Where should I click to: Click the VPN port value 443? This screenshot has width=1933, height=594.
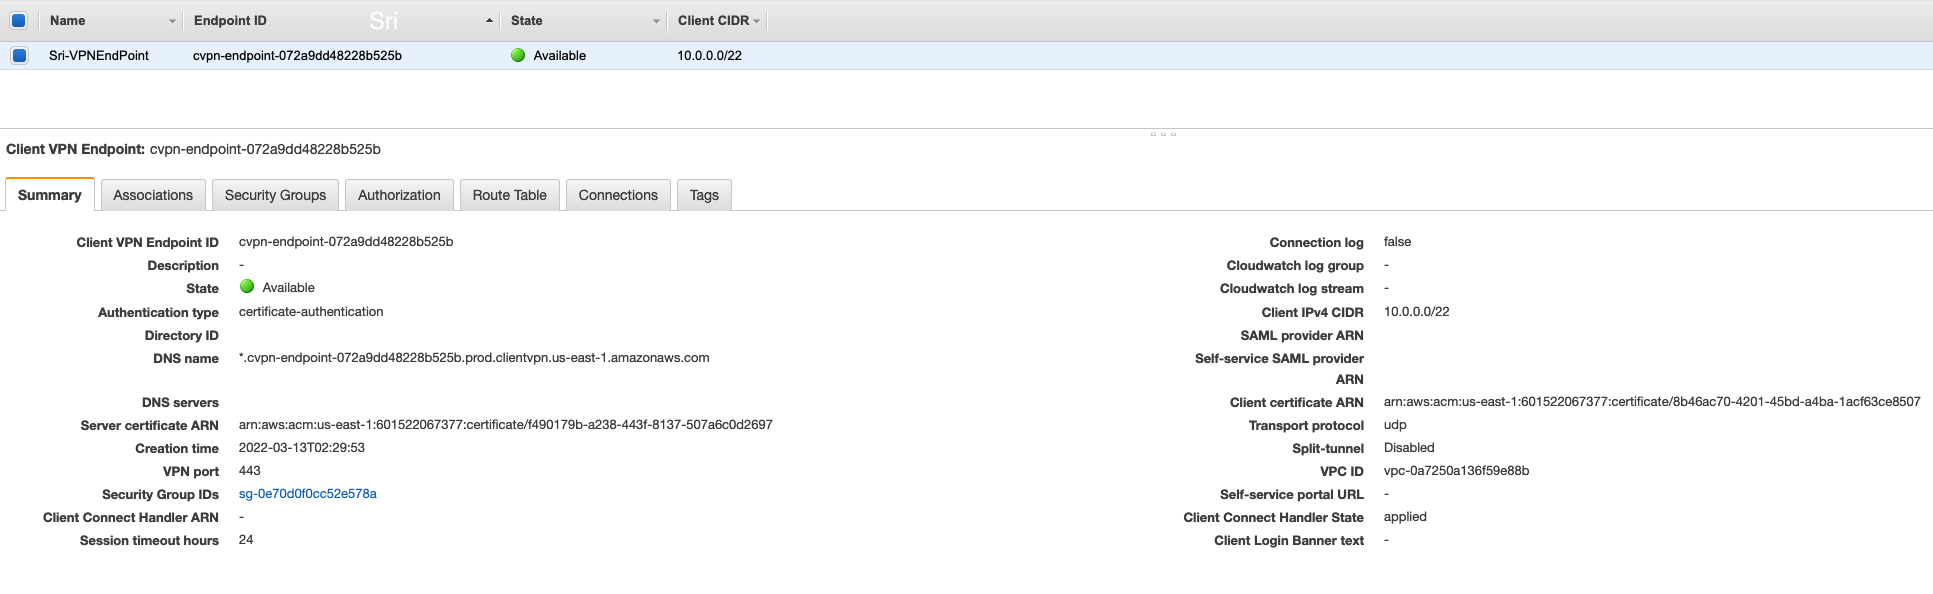pos(250,471)
